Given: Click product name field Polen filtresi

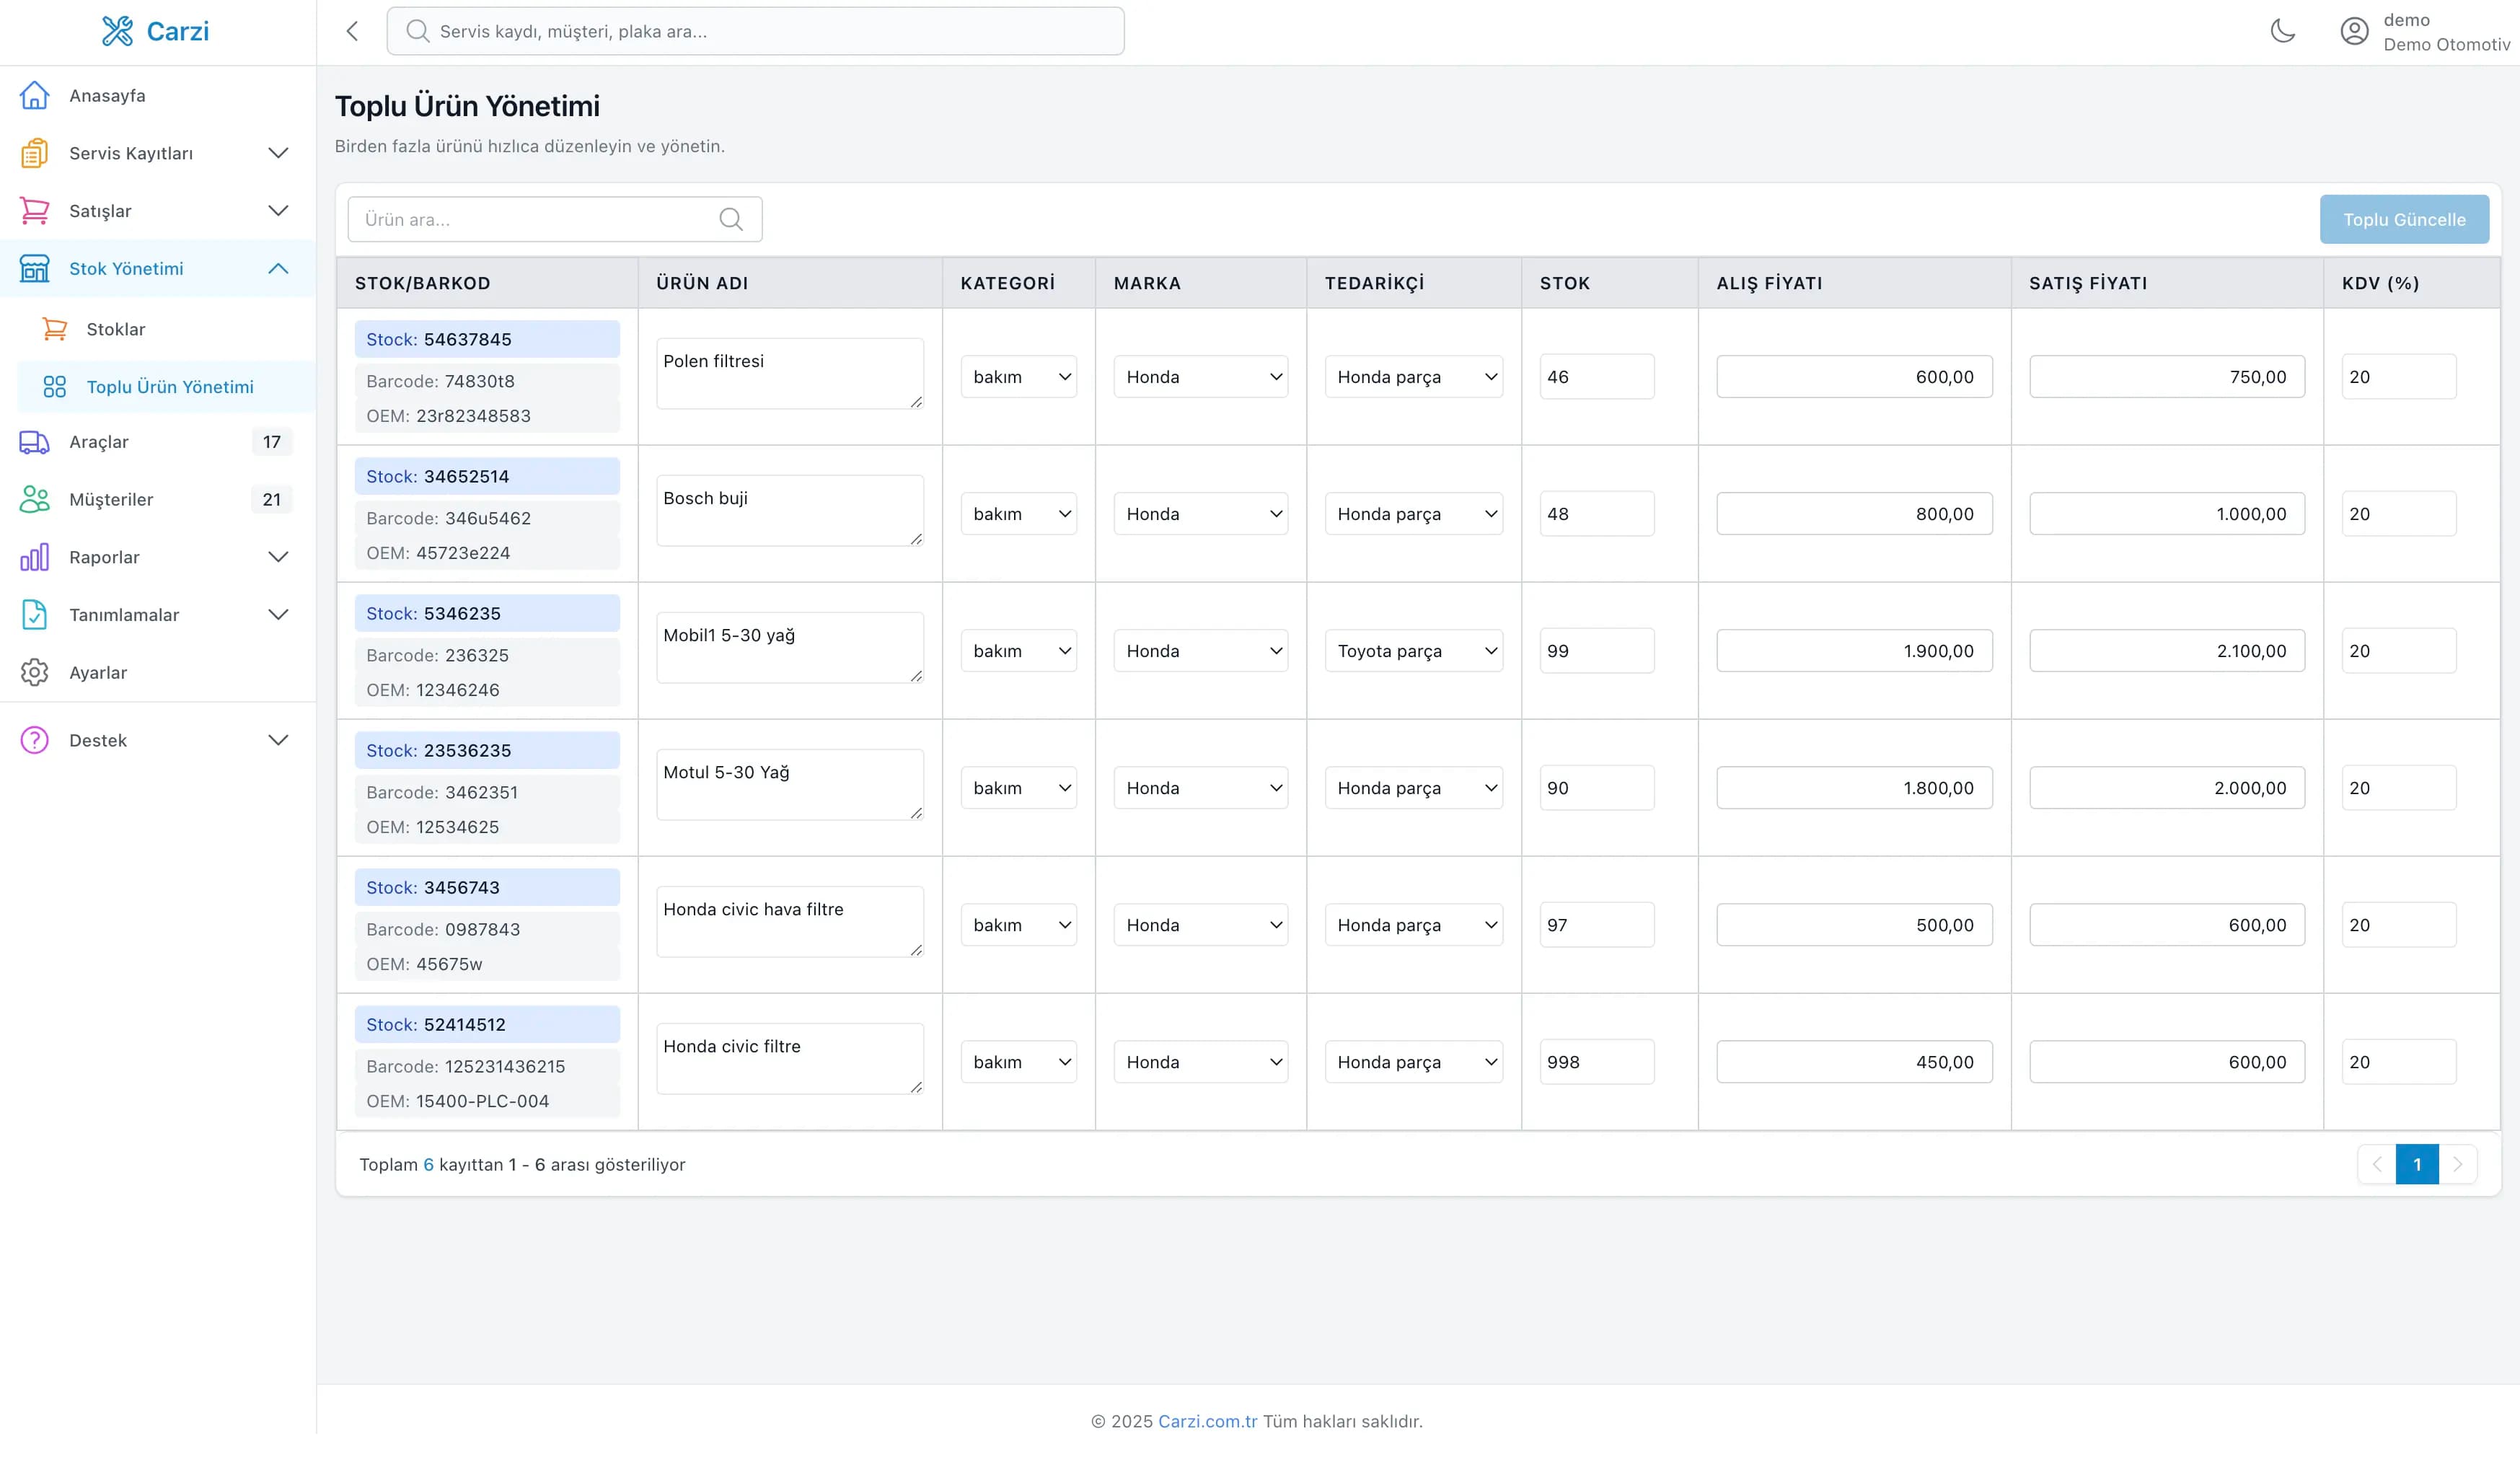Looking at the screenshot, I should tap(790, 373).
